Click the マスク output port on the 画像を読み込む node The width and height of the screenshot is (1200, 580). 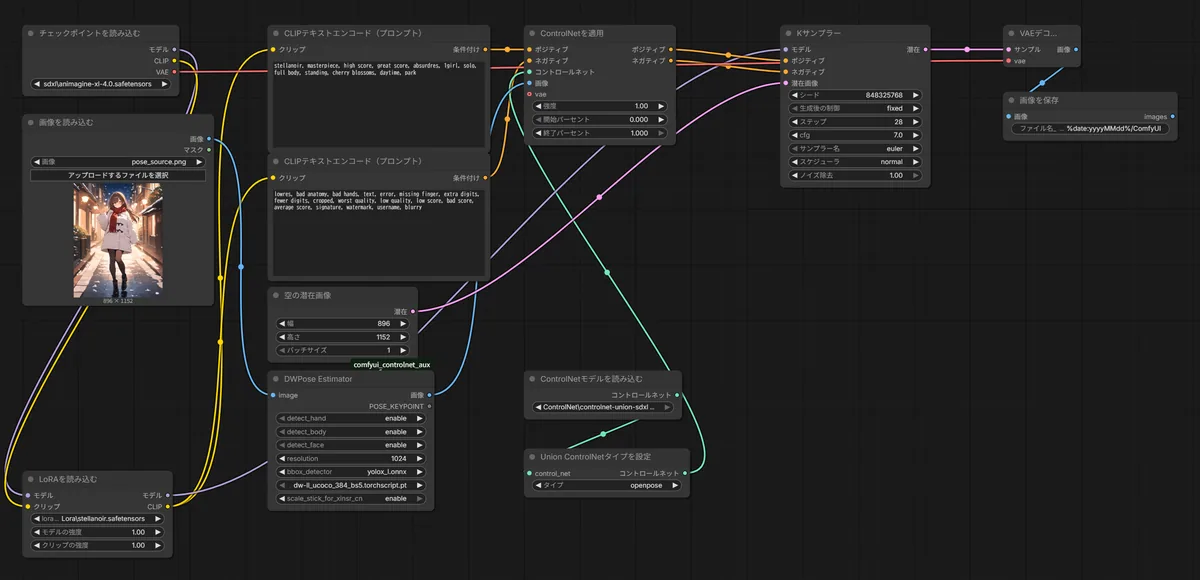click(x=208, y=150)
